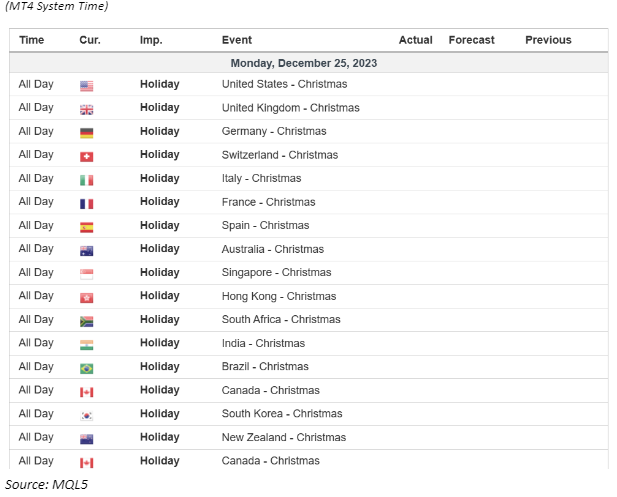This screenshot has height=497, width=617.
Task: Click the South Korea flag icon
Action: point(86,415)
